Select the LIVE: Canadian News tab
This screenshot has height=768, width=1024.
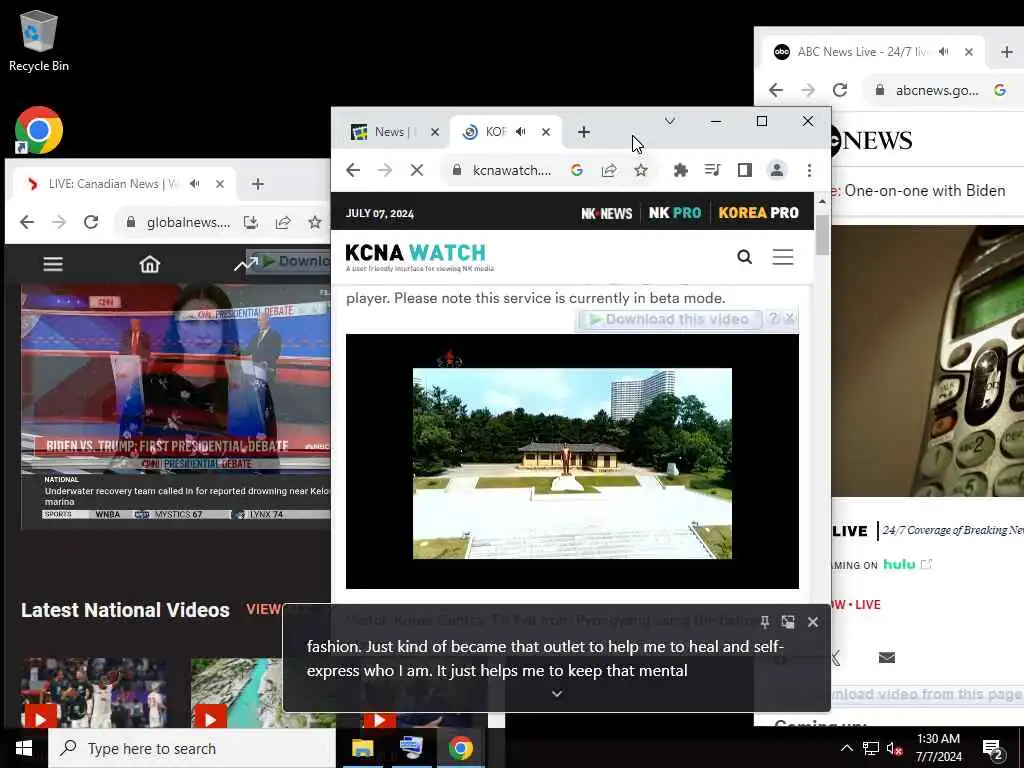tap(124, 184)
